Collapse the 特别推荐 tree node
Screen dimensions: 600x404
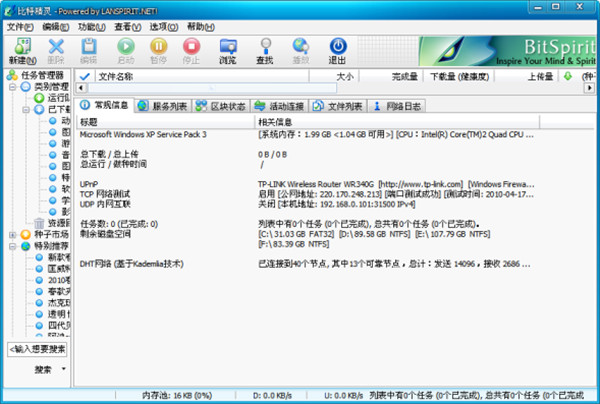point(12,246)
